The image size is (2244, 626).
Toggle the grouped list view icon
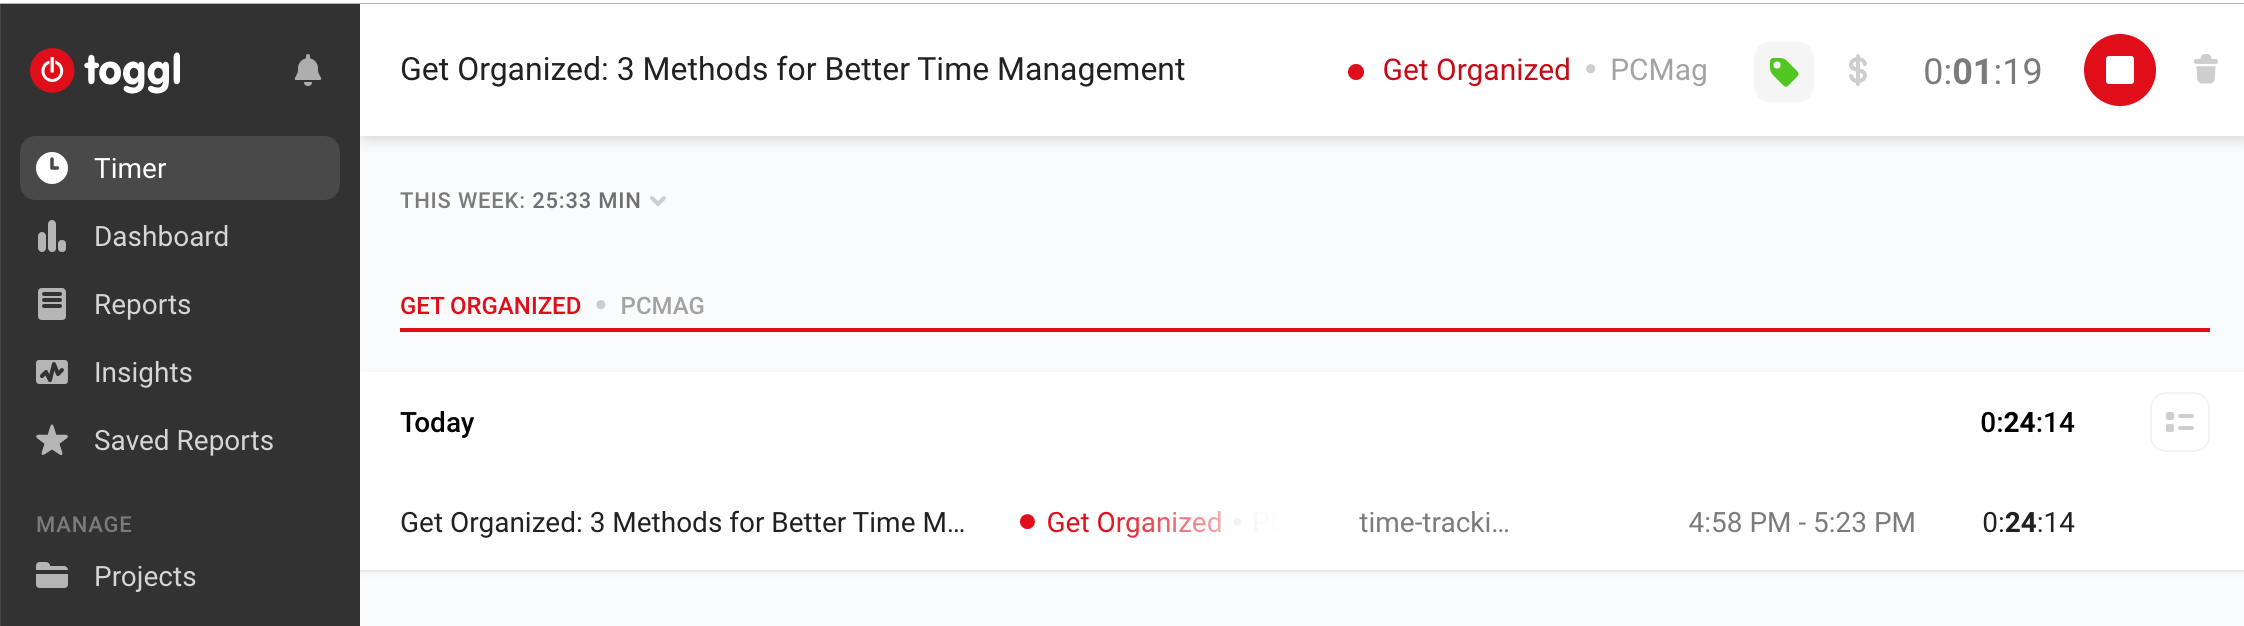[x=2180, y=422]
